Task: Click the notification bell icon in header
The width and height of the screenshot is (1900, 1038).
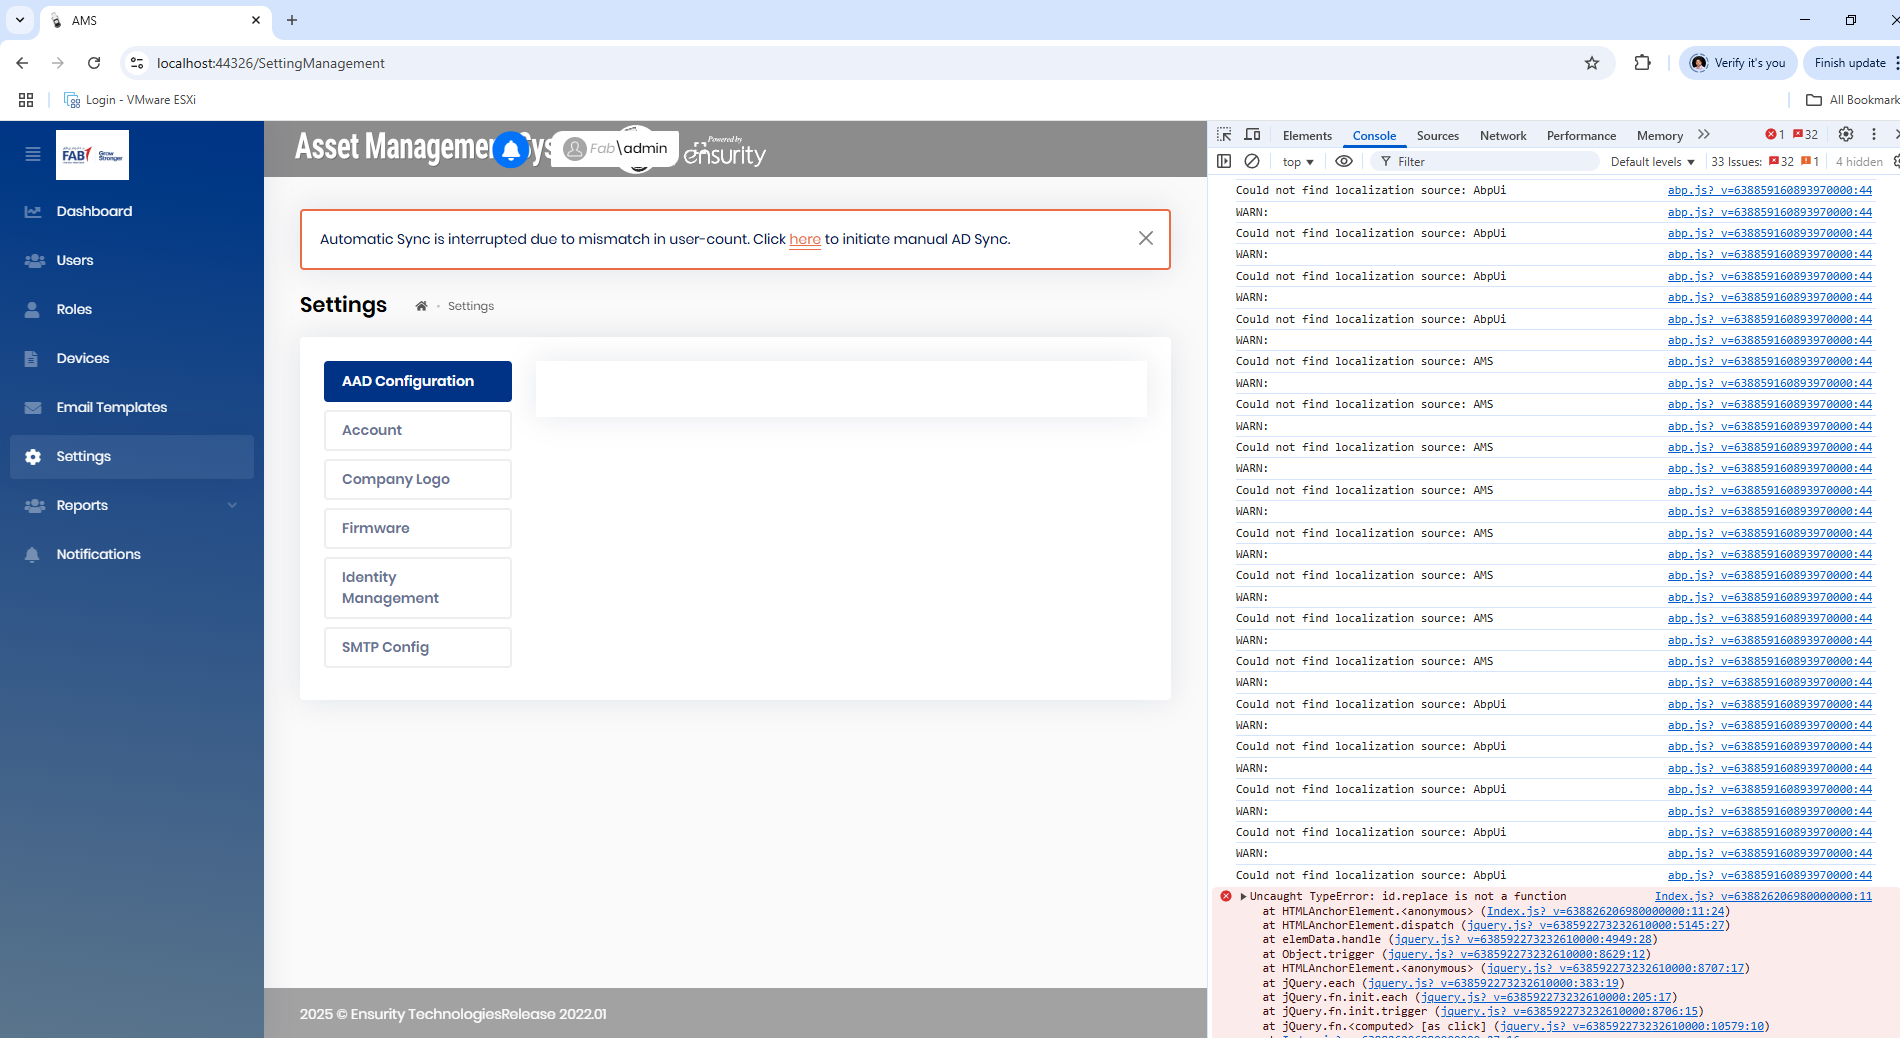Action: (511, 150)
